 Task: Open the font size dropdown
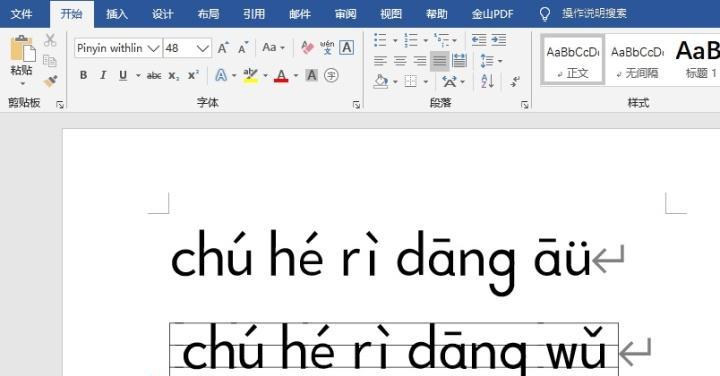(202, 48)
